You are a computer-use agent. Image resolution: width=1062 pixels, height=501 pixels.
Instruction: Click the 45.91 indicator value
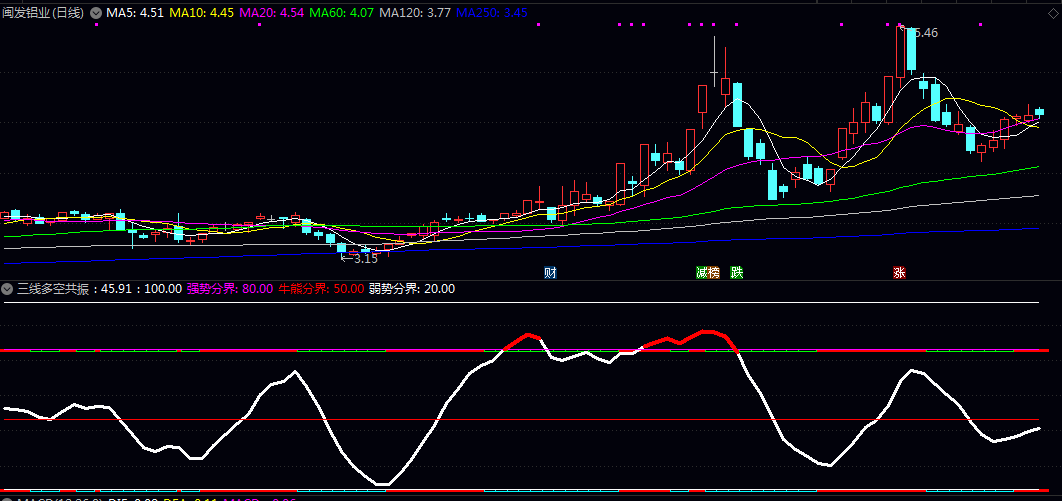click(x=116, y=289)
